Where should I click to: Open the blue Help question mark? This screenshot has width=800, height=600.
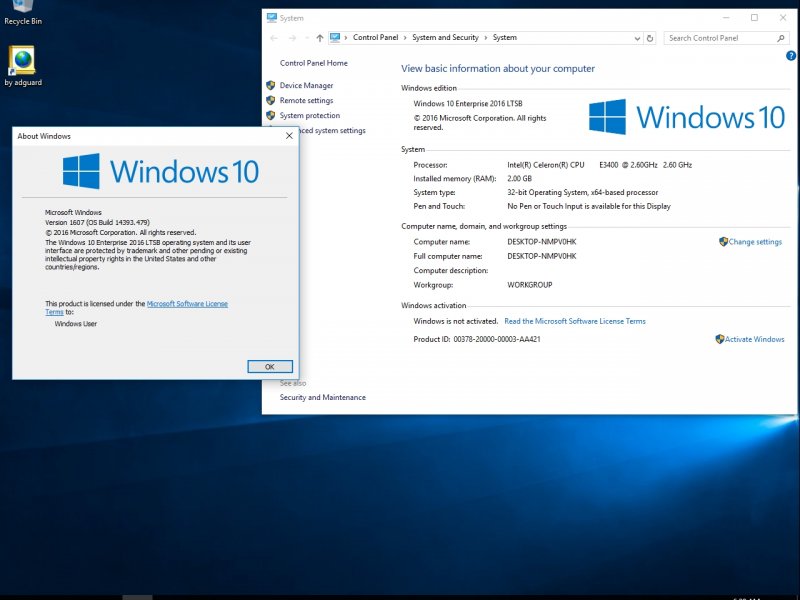pos(791,56)
